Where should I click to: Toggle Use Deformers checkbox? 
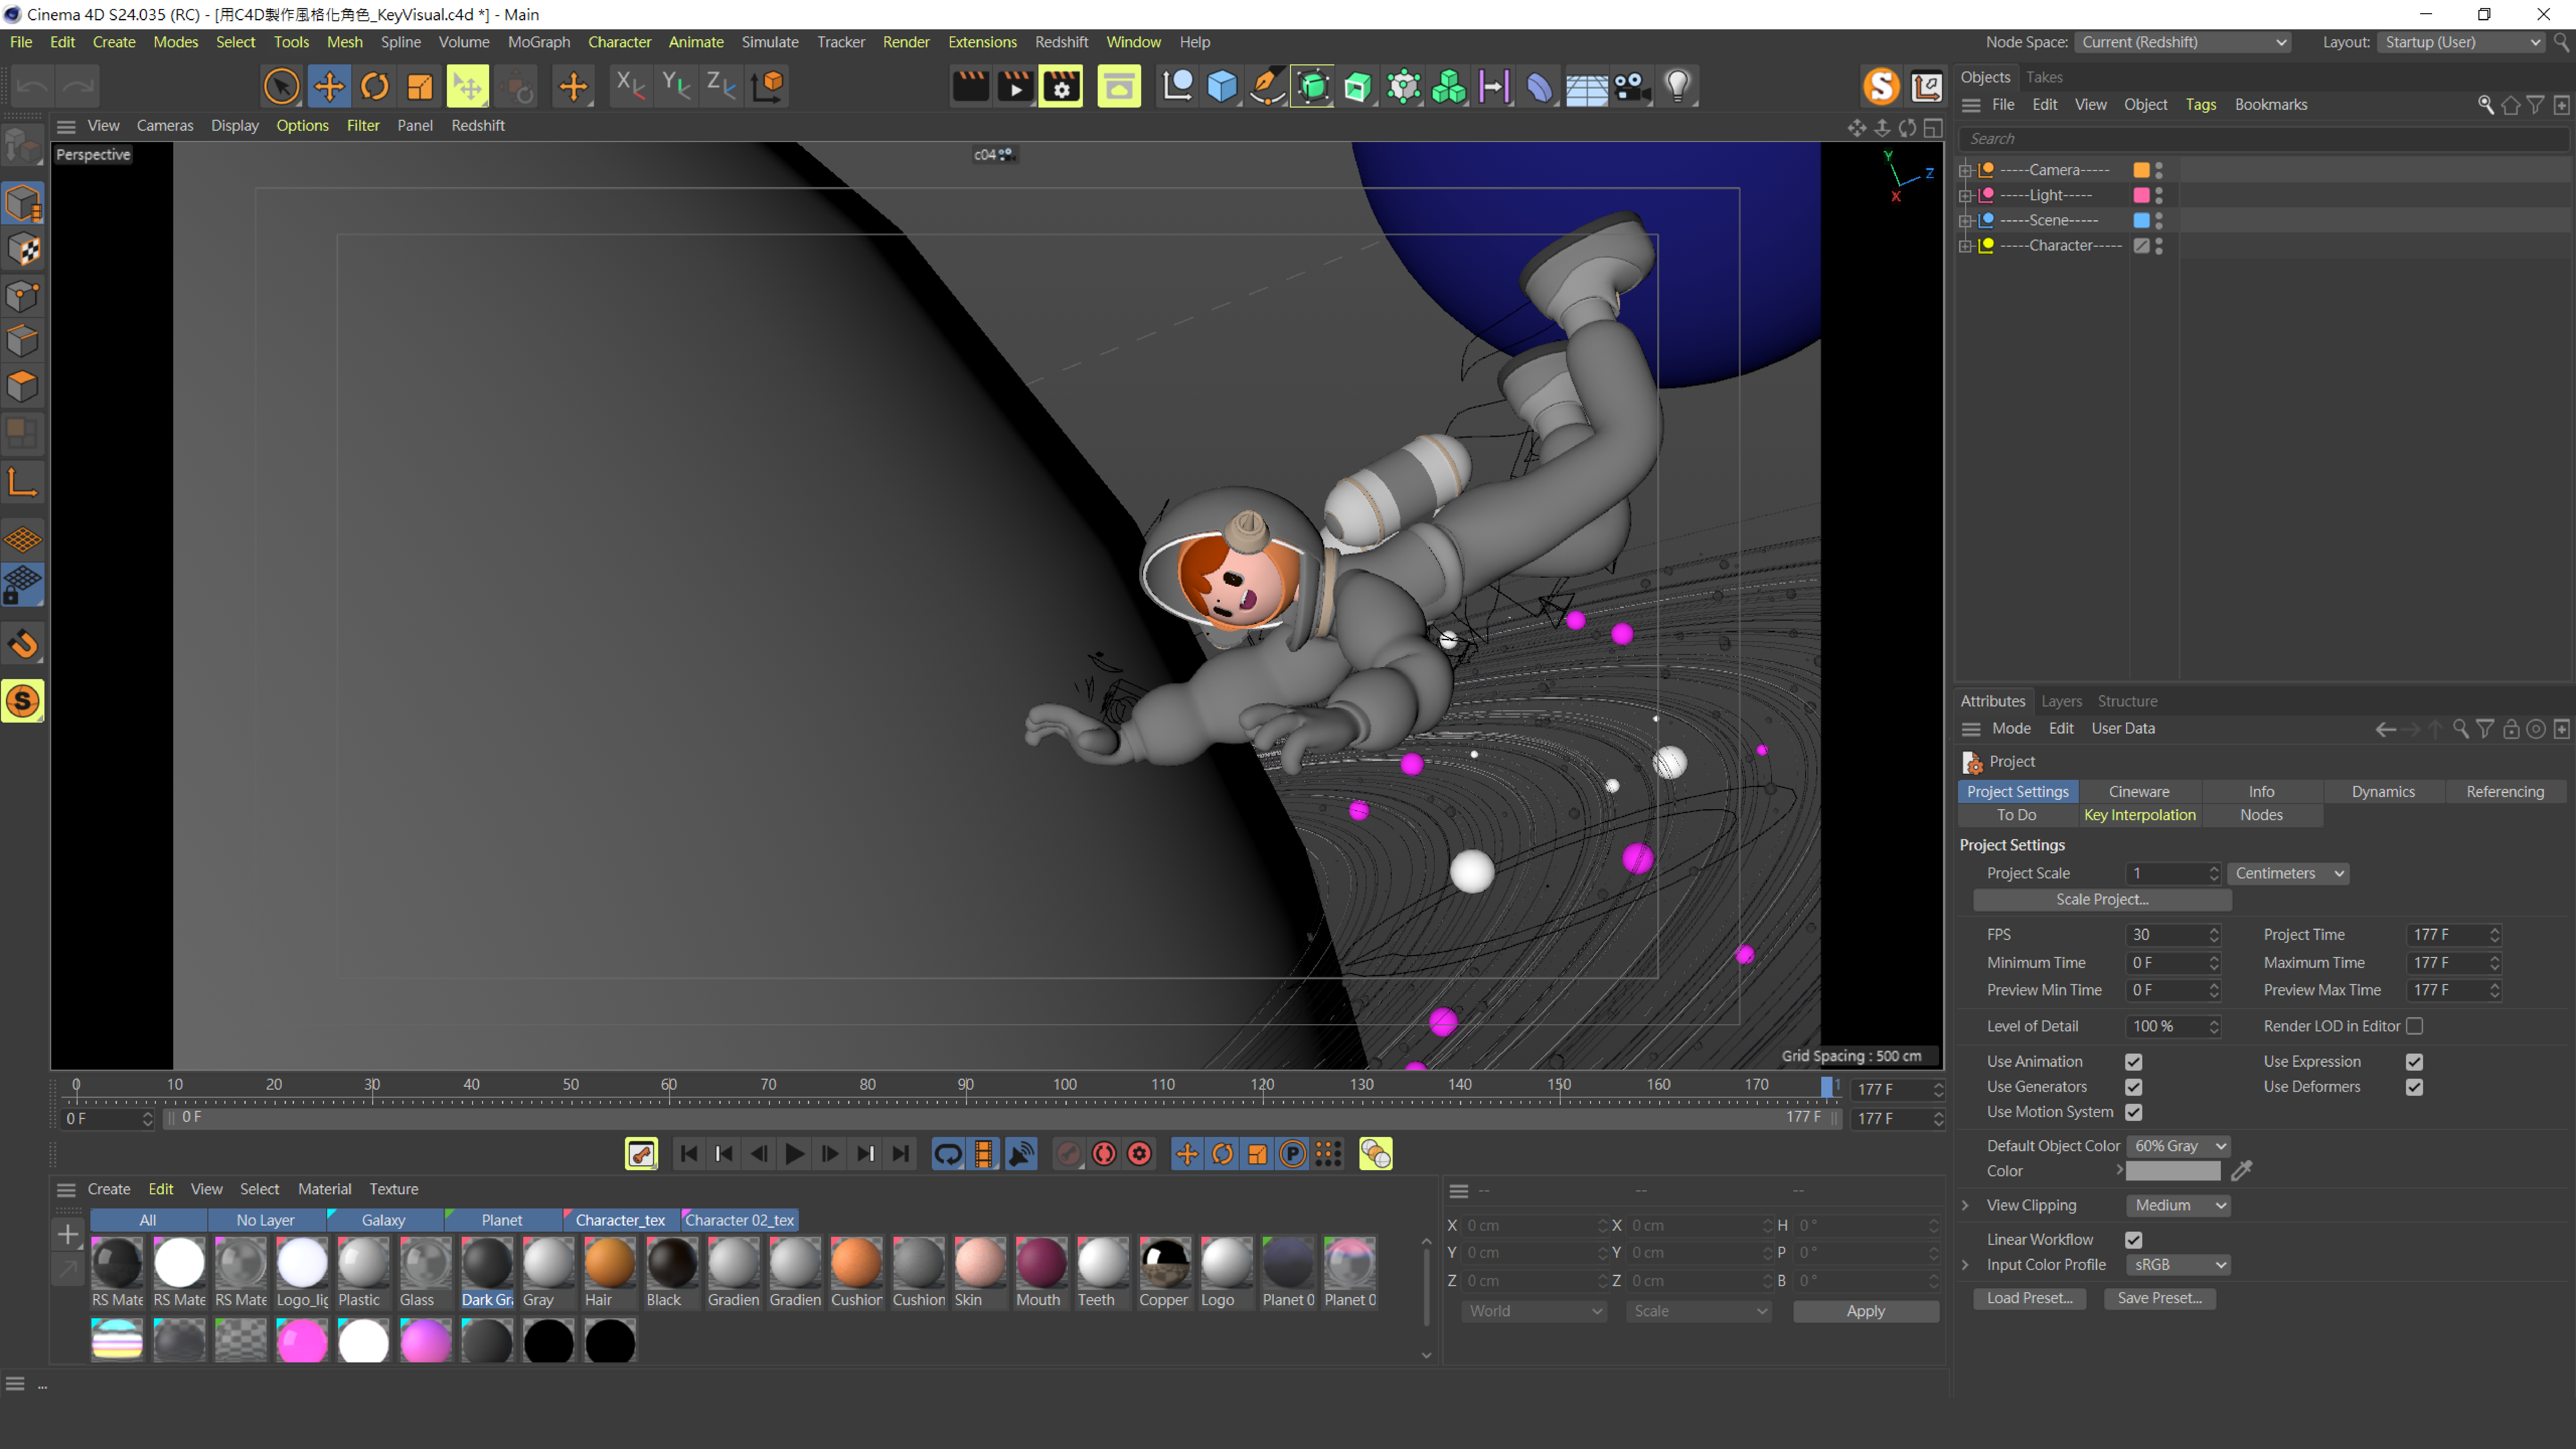pyautogui.click(x=2414, y=1087)
